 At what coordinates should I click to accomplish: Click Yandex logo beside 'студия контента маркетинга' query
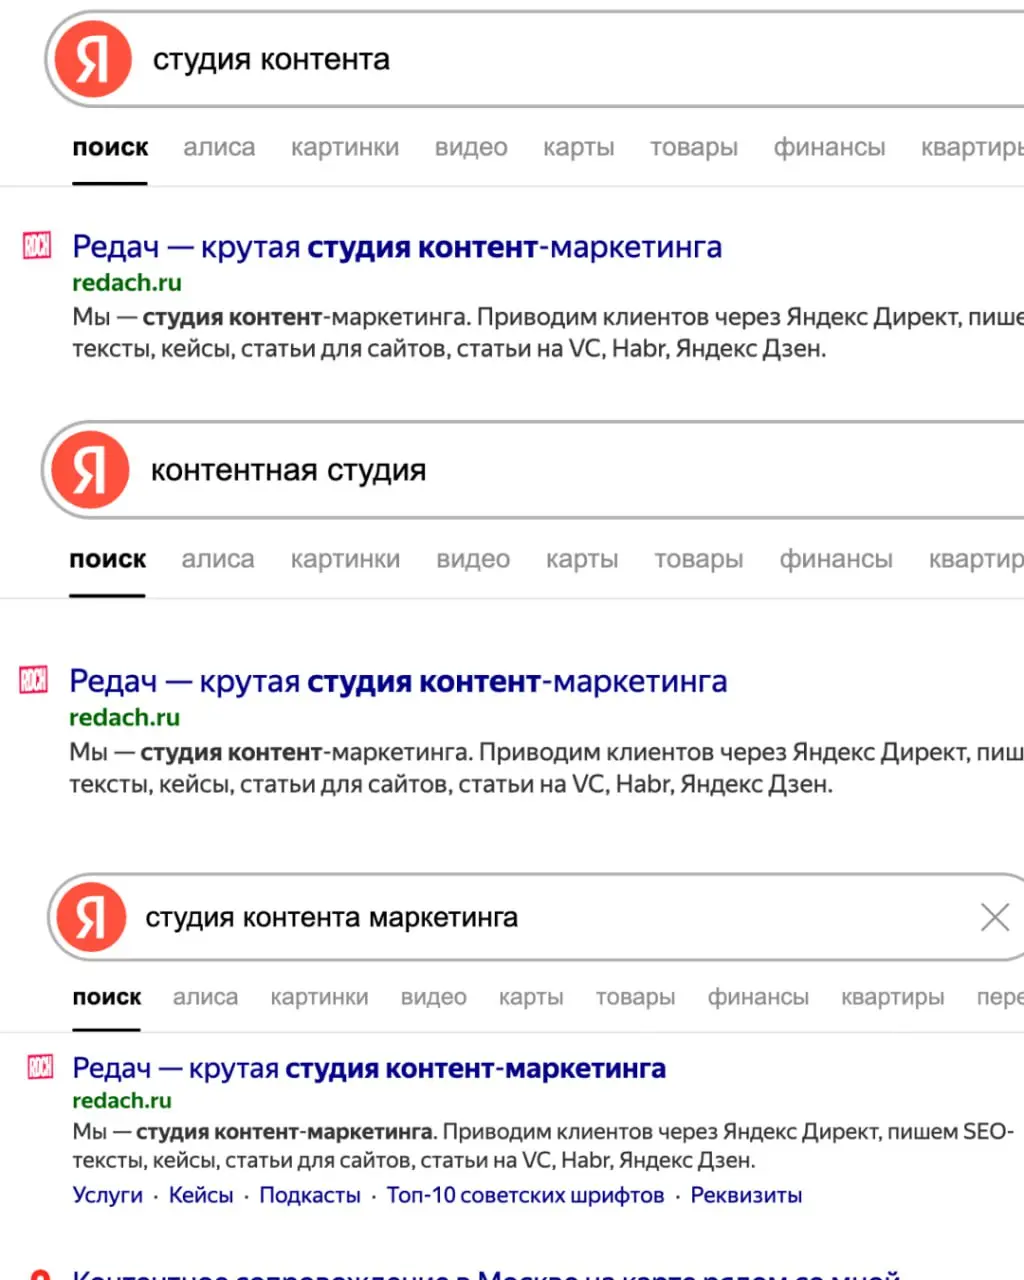91,917
